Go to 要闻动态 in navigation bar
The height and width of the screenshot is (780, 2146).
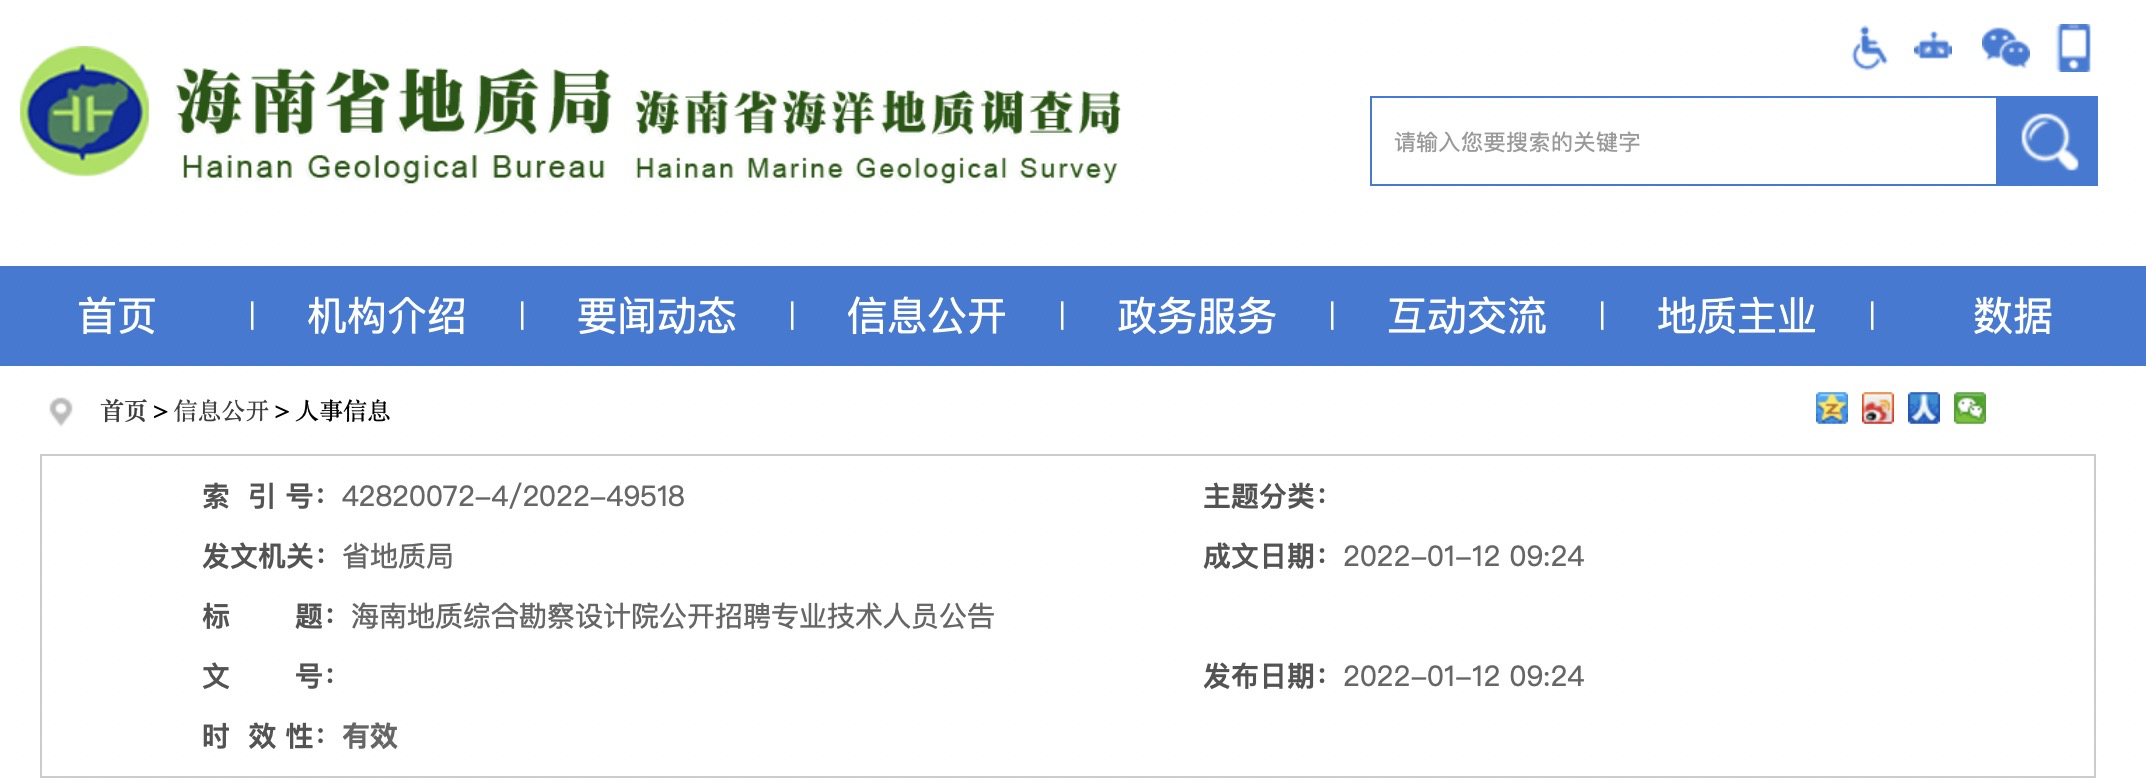[656, 316]
